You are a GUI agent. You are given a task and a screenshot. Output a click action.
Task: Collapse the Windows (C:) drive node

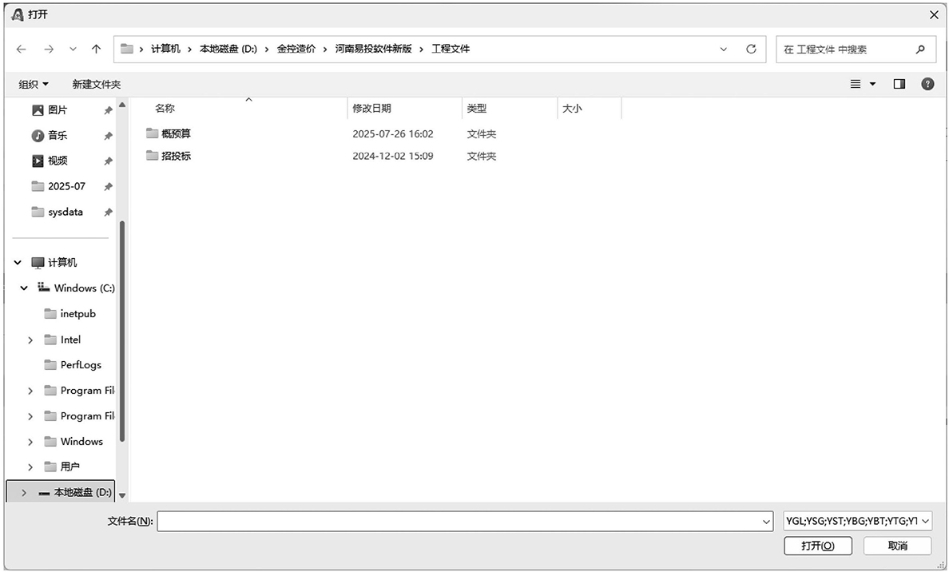click(x=24, y=288)
